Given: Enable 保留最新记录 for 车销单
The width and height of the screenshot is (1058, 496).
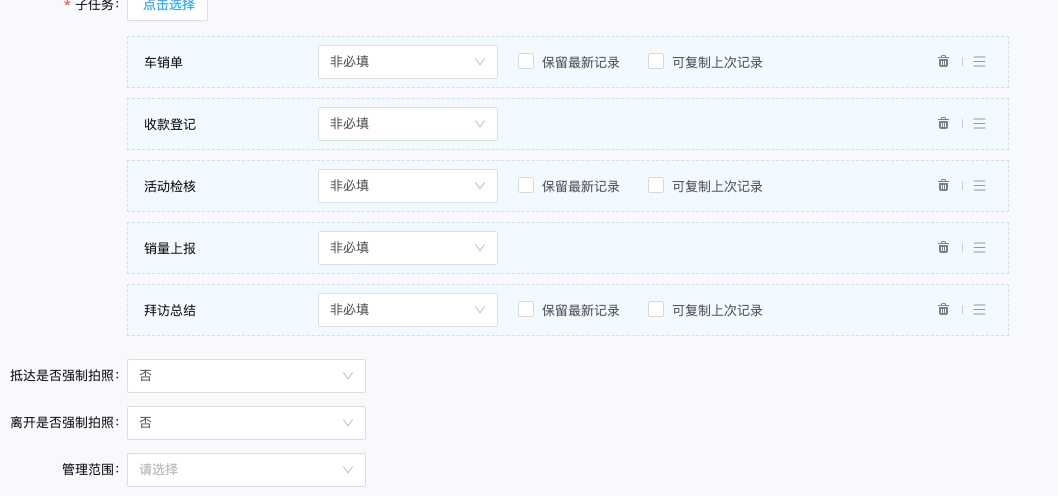Looking at the screenshot, I should click(526, 61).
